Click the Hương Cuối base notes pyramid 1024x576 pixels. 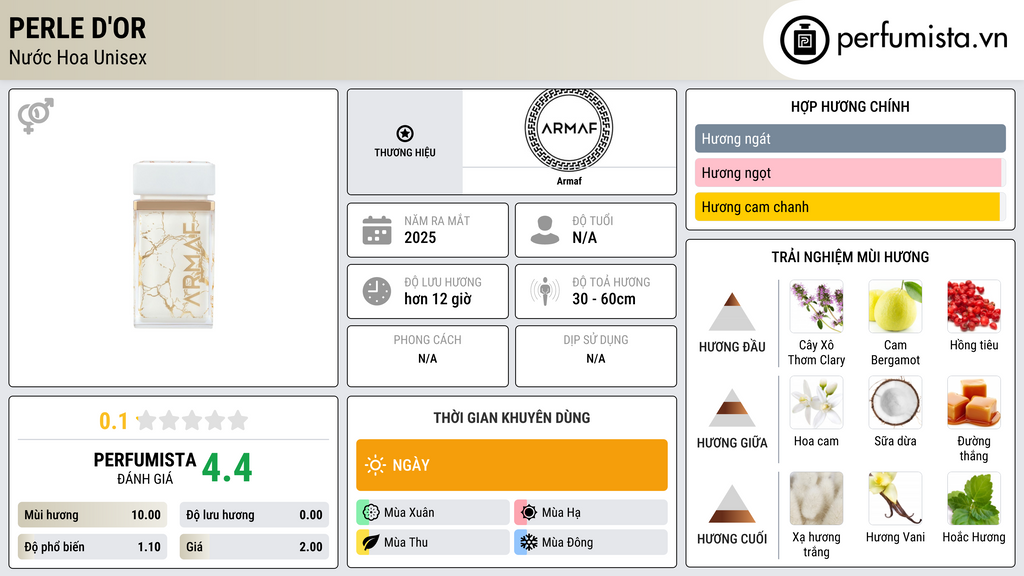click(x=732, y=504)
